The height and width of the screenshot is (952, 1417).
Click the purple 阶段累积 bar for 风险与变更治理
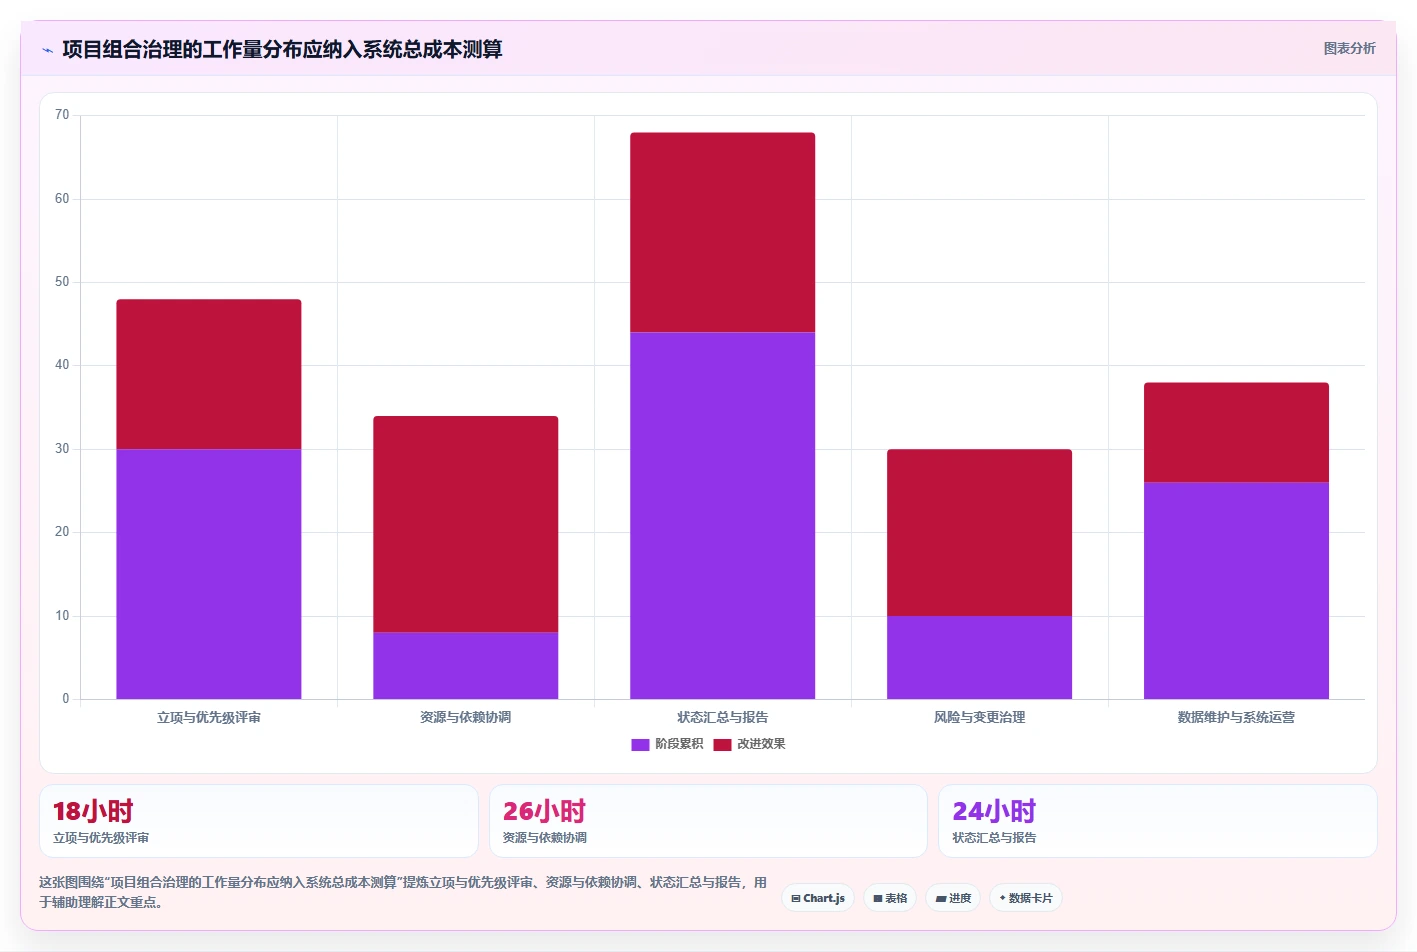tap(980, 657)
